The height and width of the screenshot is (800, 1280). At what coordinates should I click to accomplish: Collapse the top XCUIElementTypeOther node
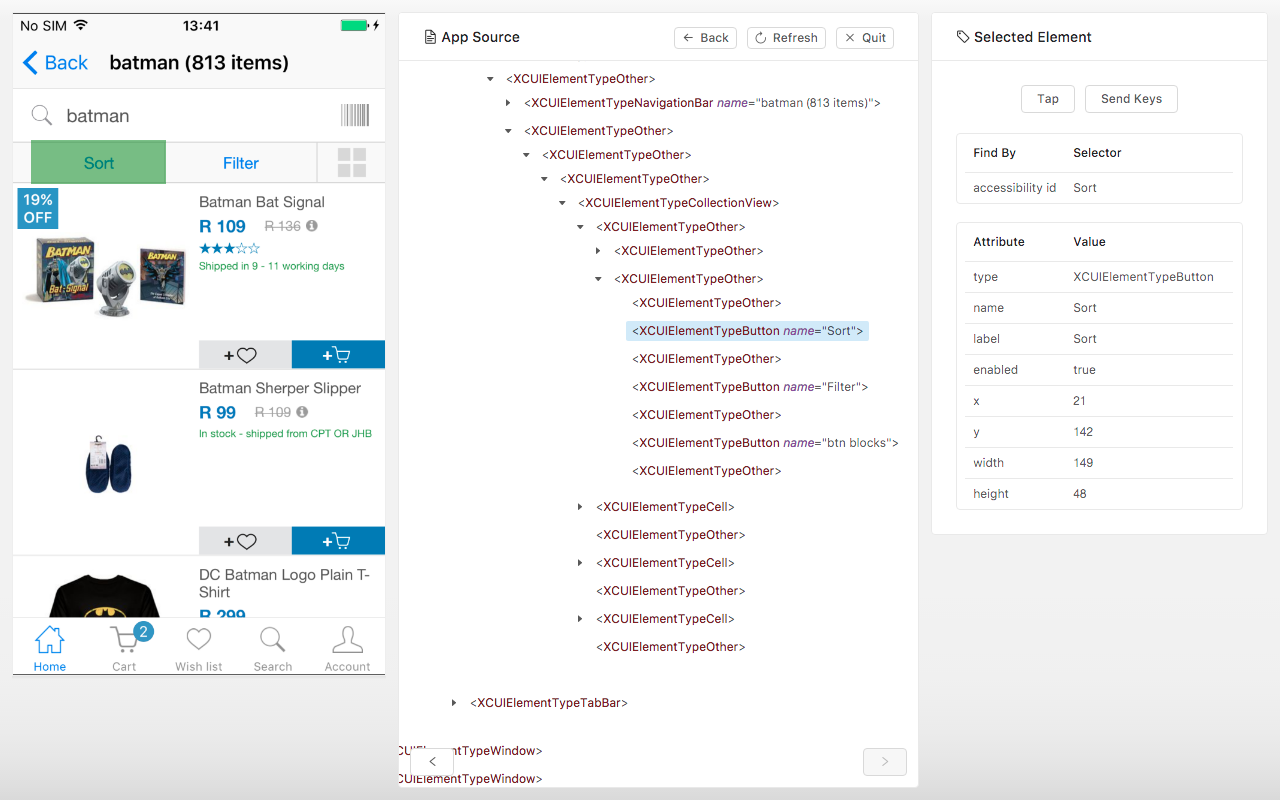click(x=490, y=79)
